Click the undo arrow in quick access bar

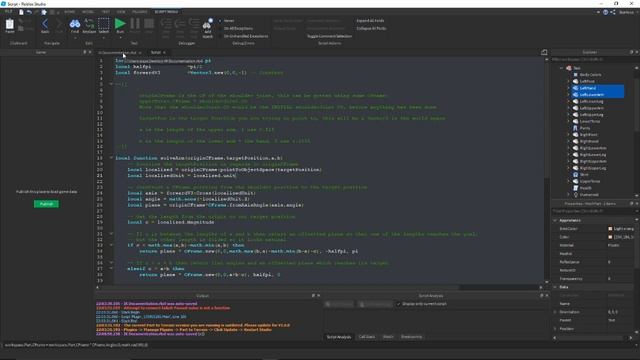point(29,12)
